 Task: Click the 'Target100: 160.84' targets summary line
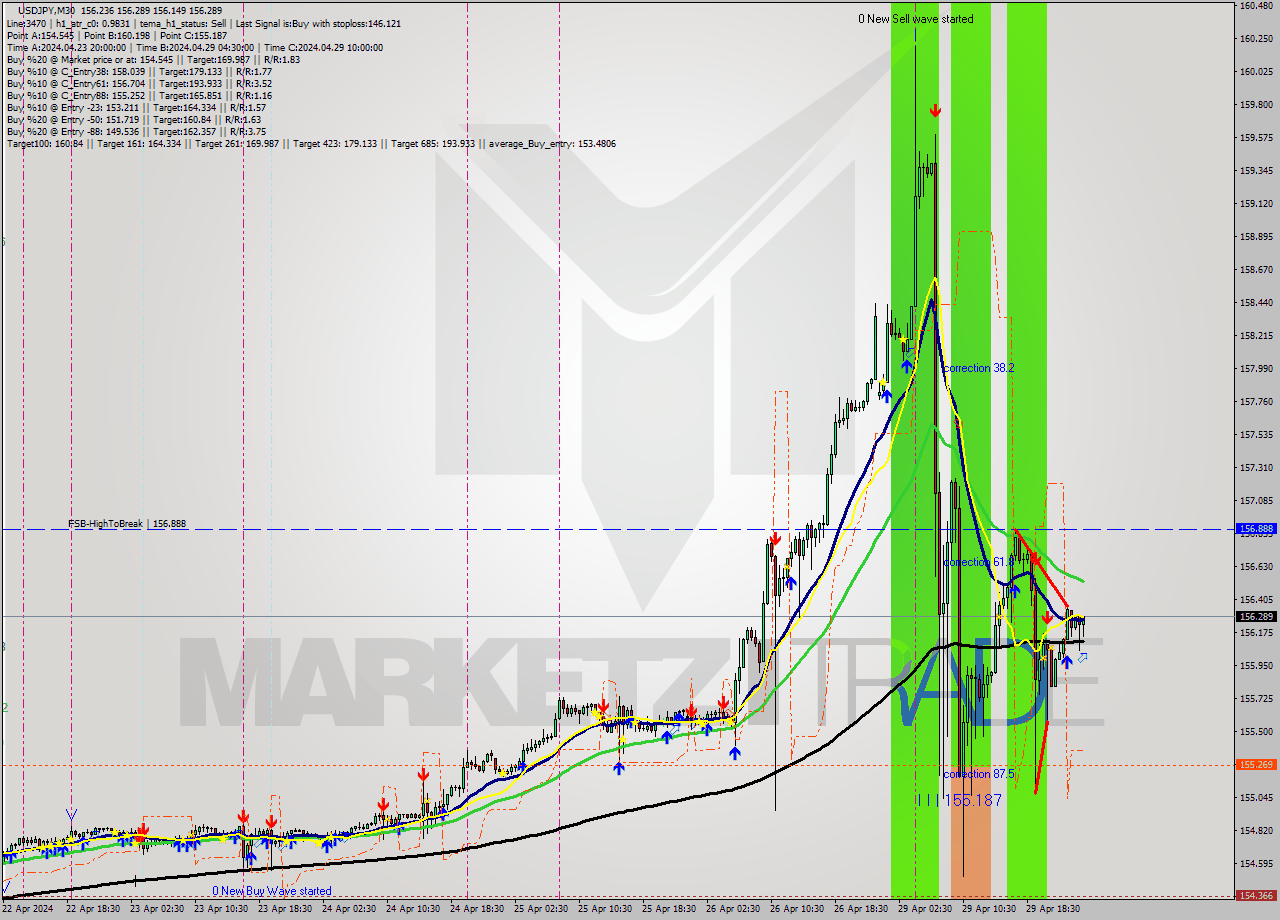click(x=311, y=144)
